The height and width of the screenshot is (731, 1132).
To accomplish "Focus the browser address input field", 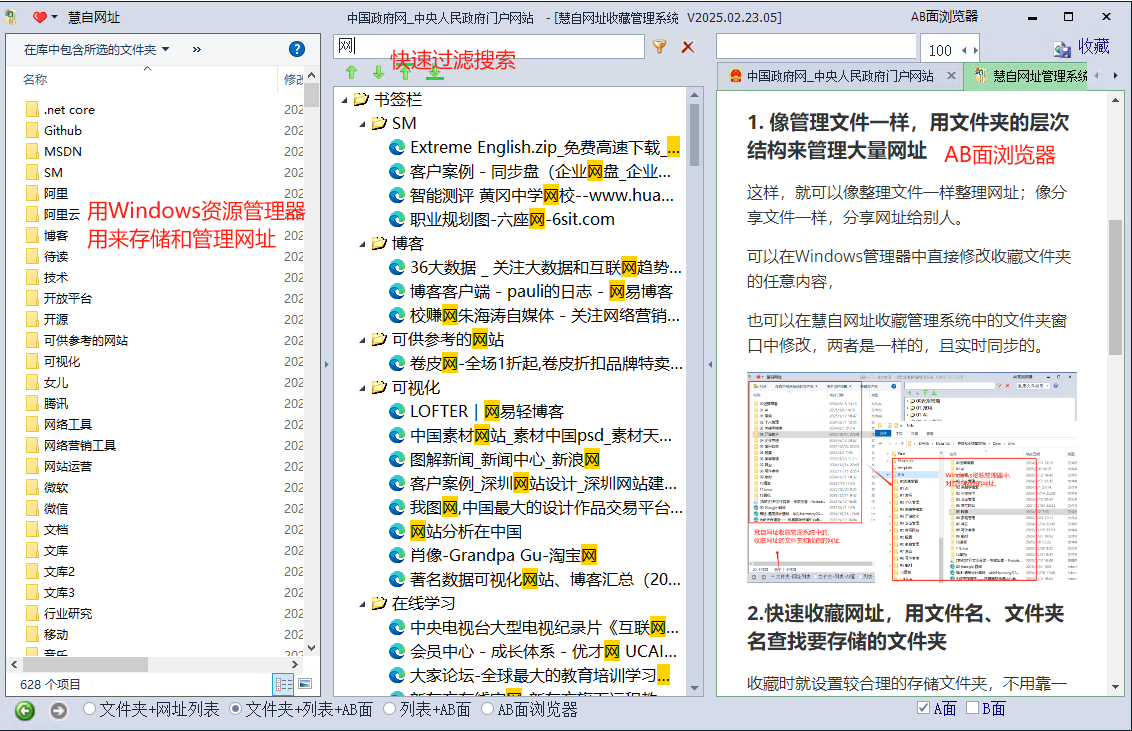I will coord(816,47).
